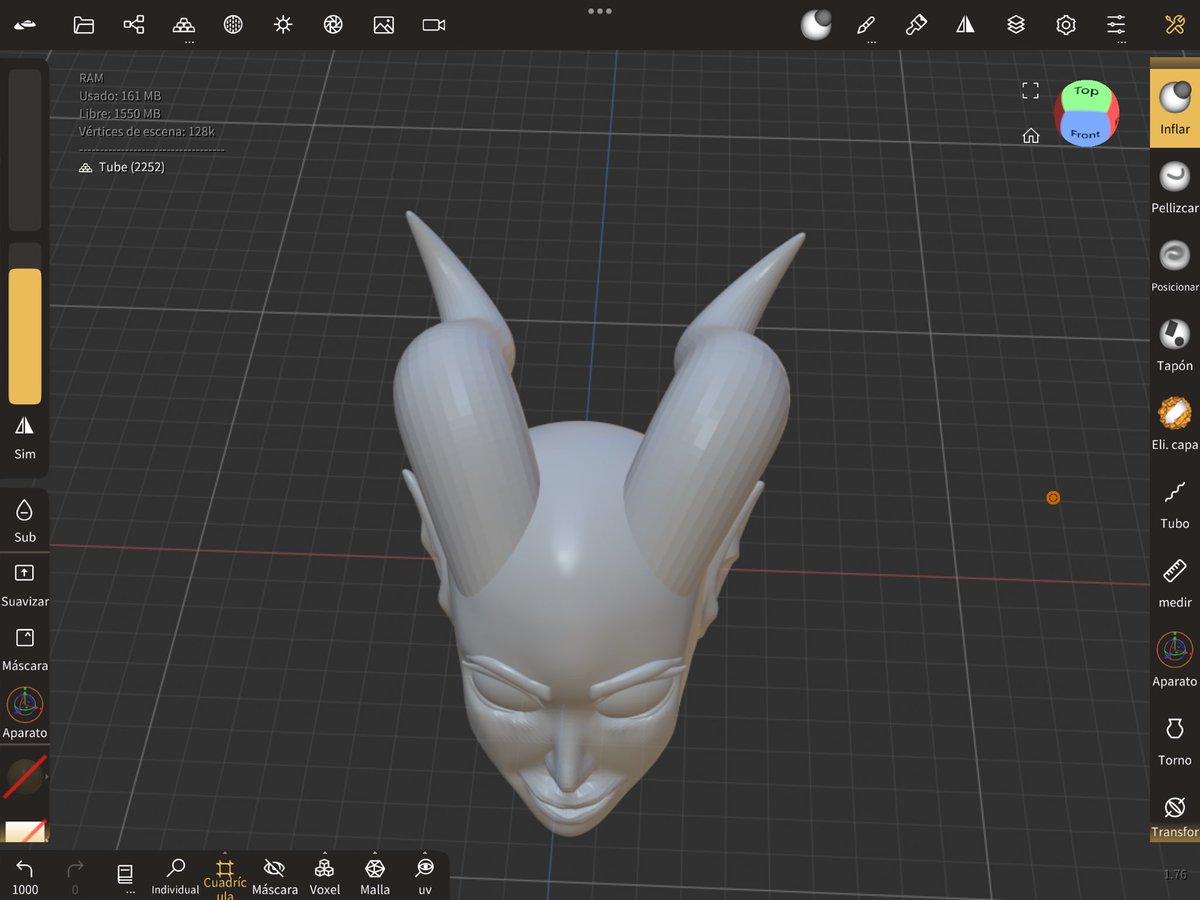1200x900 pixels.
Task: Adjust the dark radius slider
Action: tap(25, 150)
